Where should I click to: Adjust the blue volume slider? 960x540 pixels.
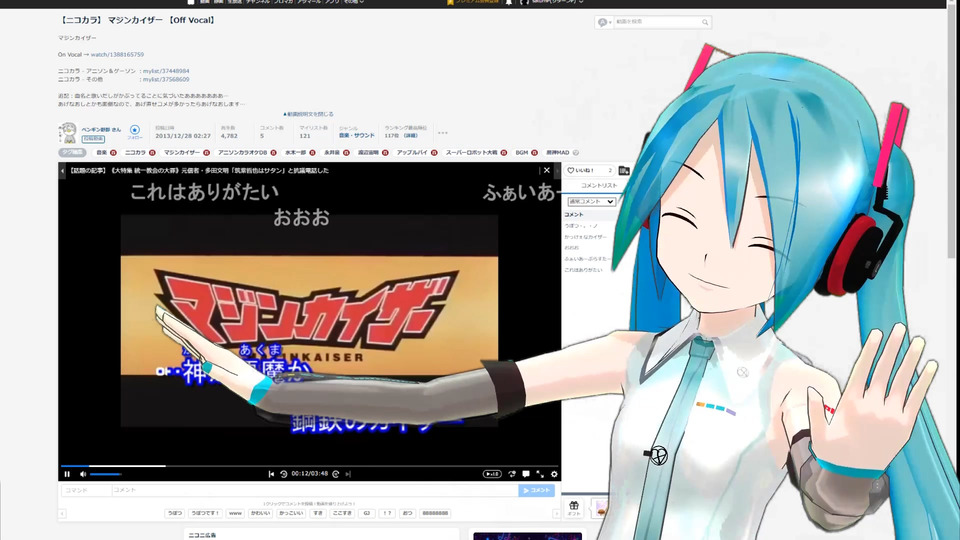tap(105, 474)
